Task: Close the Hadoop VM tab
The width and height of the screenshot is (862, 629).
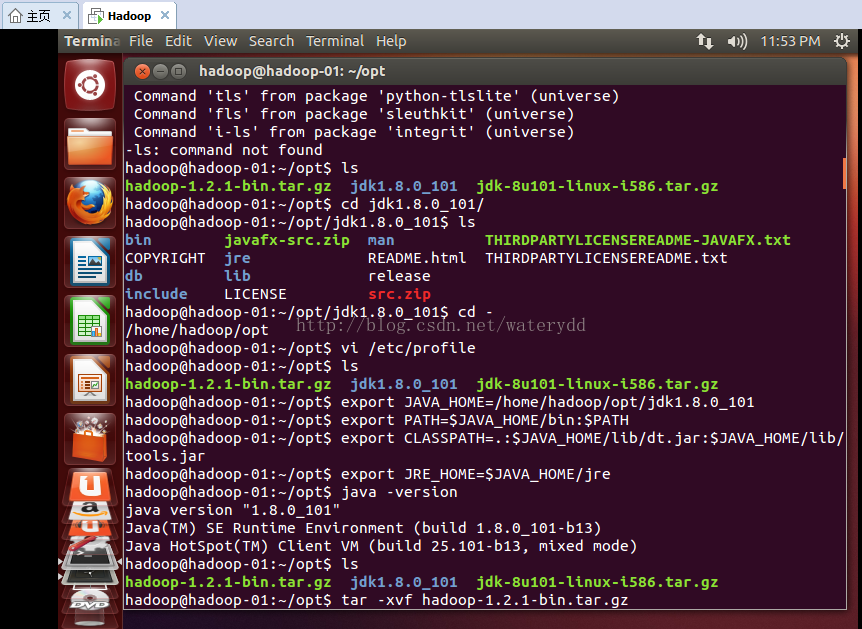Action: [x=164, y=15]
